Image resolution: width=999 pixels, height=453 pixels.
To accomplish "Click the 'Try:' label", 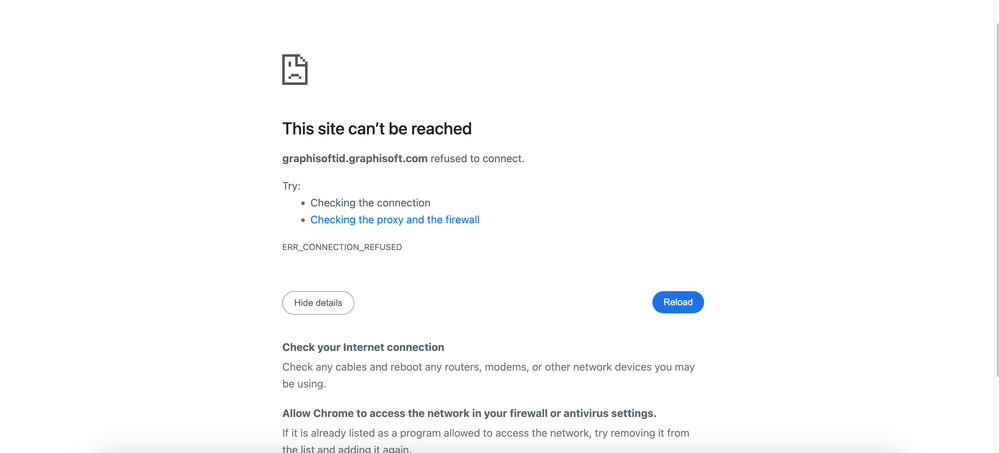I will [291, 186].
